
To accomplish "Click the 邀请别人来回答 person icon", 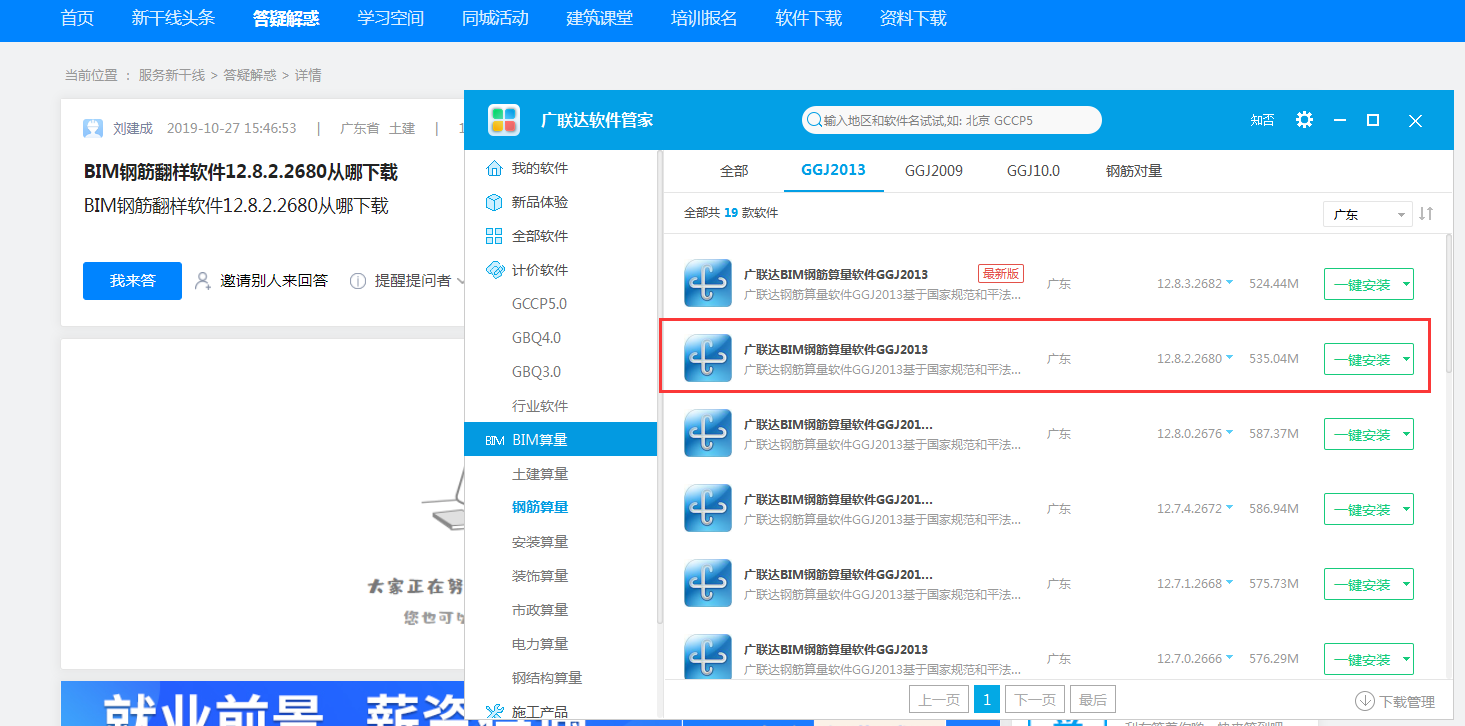I will coord(203,281).
